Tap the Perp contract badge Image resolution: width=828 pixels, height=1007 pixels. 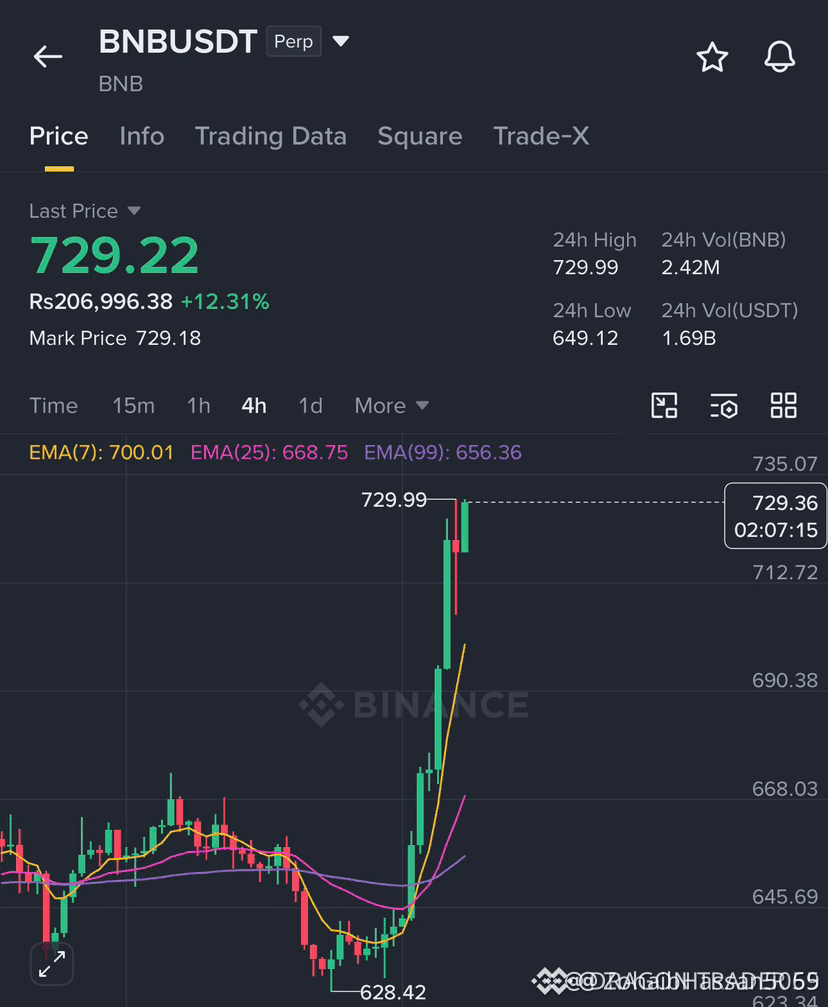click(x=294, y=42)
